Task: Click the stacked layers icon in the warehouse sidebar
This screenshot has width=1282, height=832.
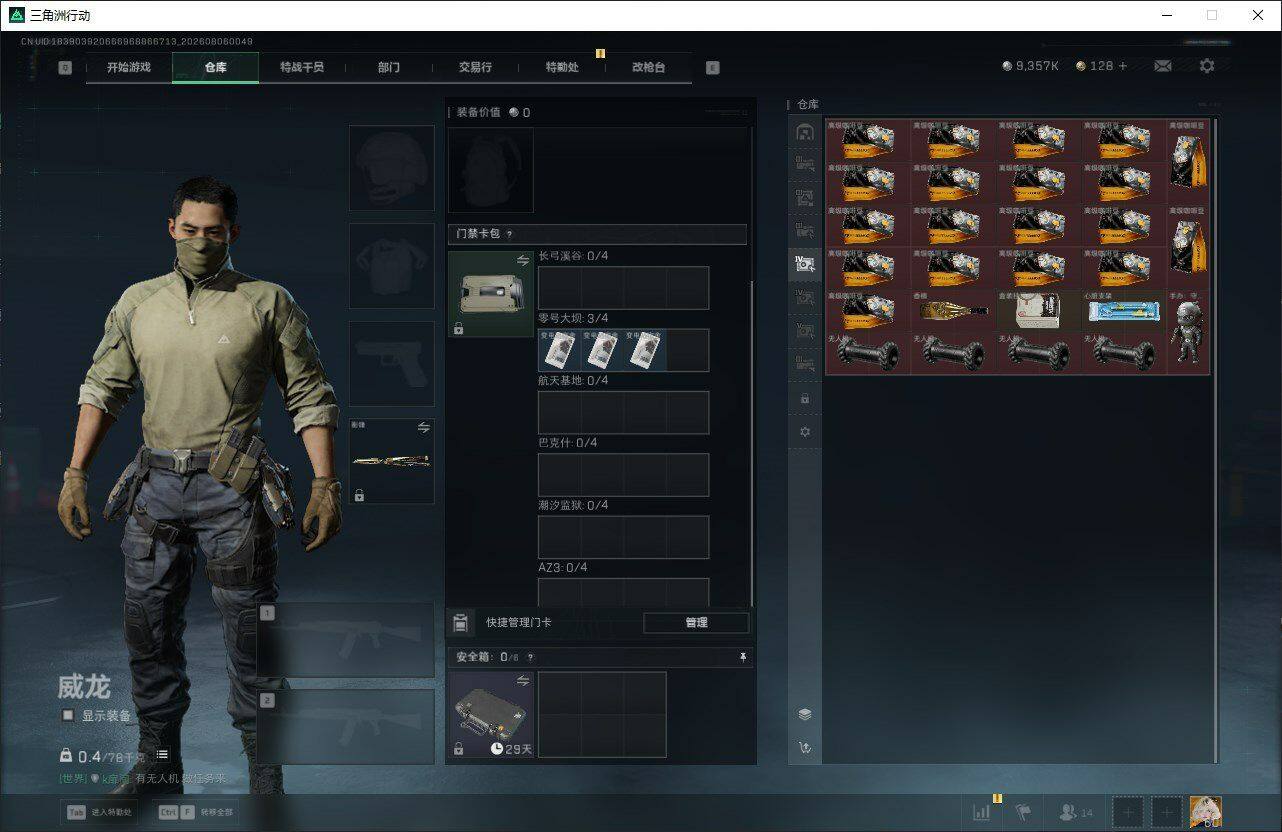Action: click(805, 714)
